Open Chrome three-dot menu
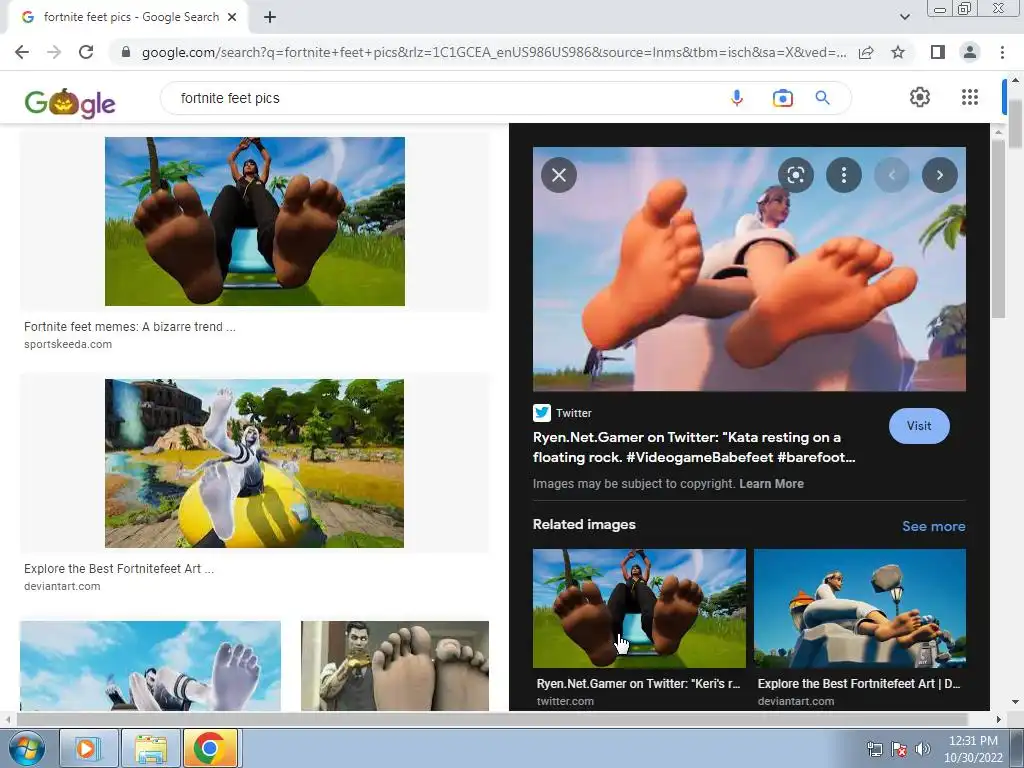This screenshot has width=1024, height=768. [1002, 52]
